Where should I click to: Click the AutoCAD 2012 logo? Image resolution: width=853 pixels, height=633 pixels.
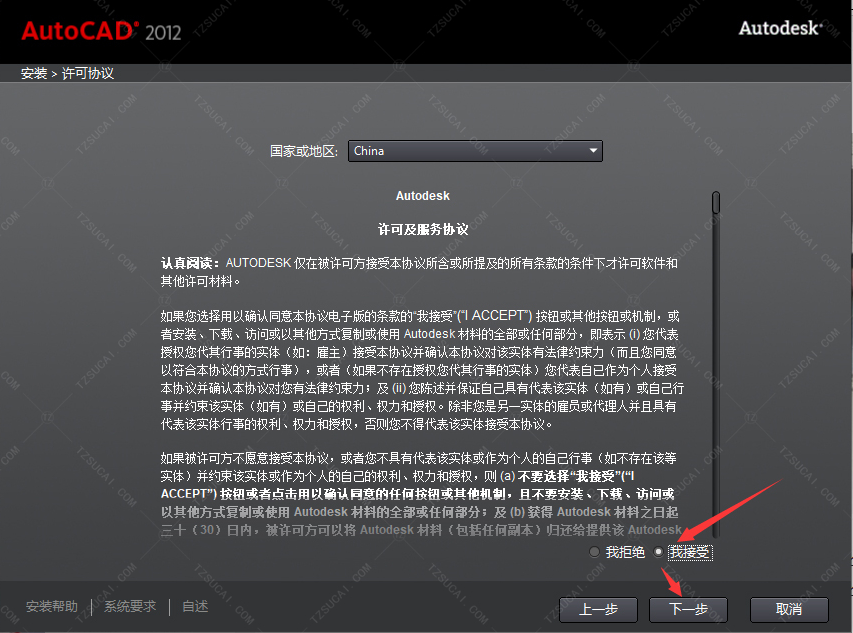pyautogui.click(x=101, y=30)
